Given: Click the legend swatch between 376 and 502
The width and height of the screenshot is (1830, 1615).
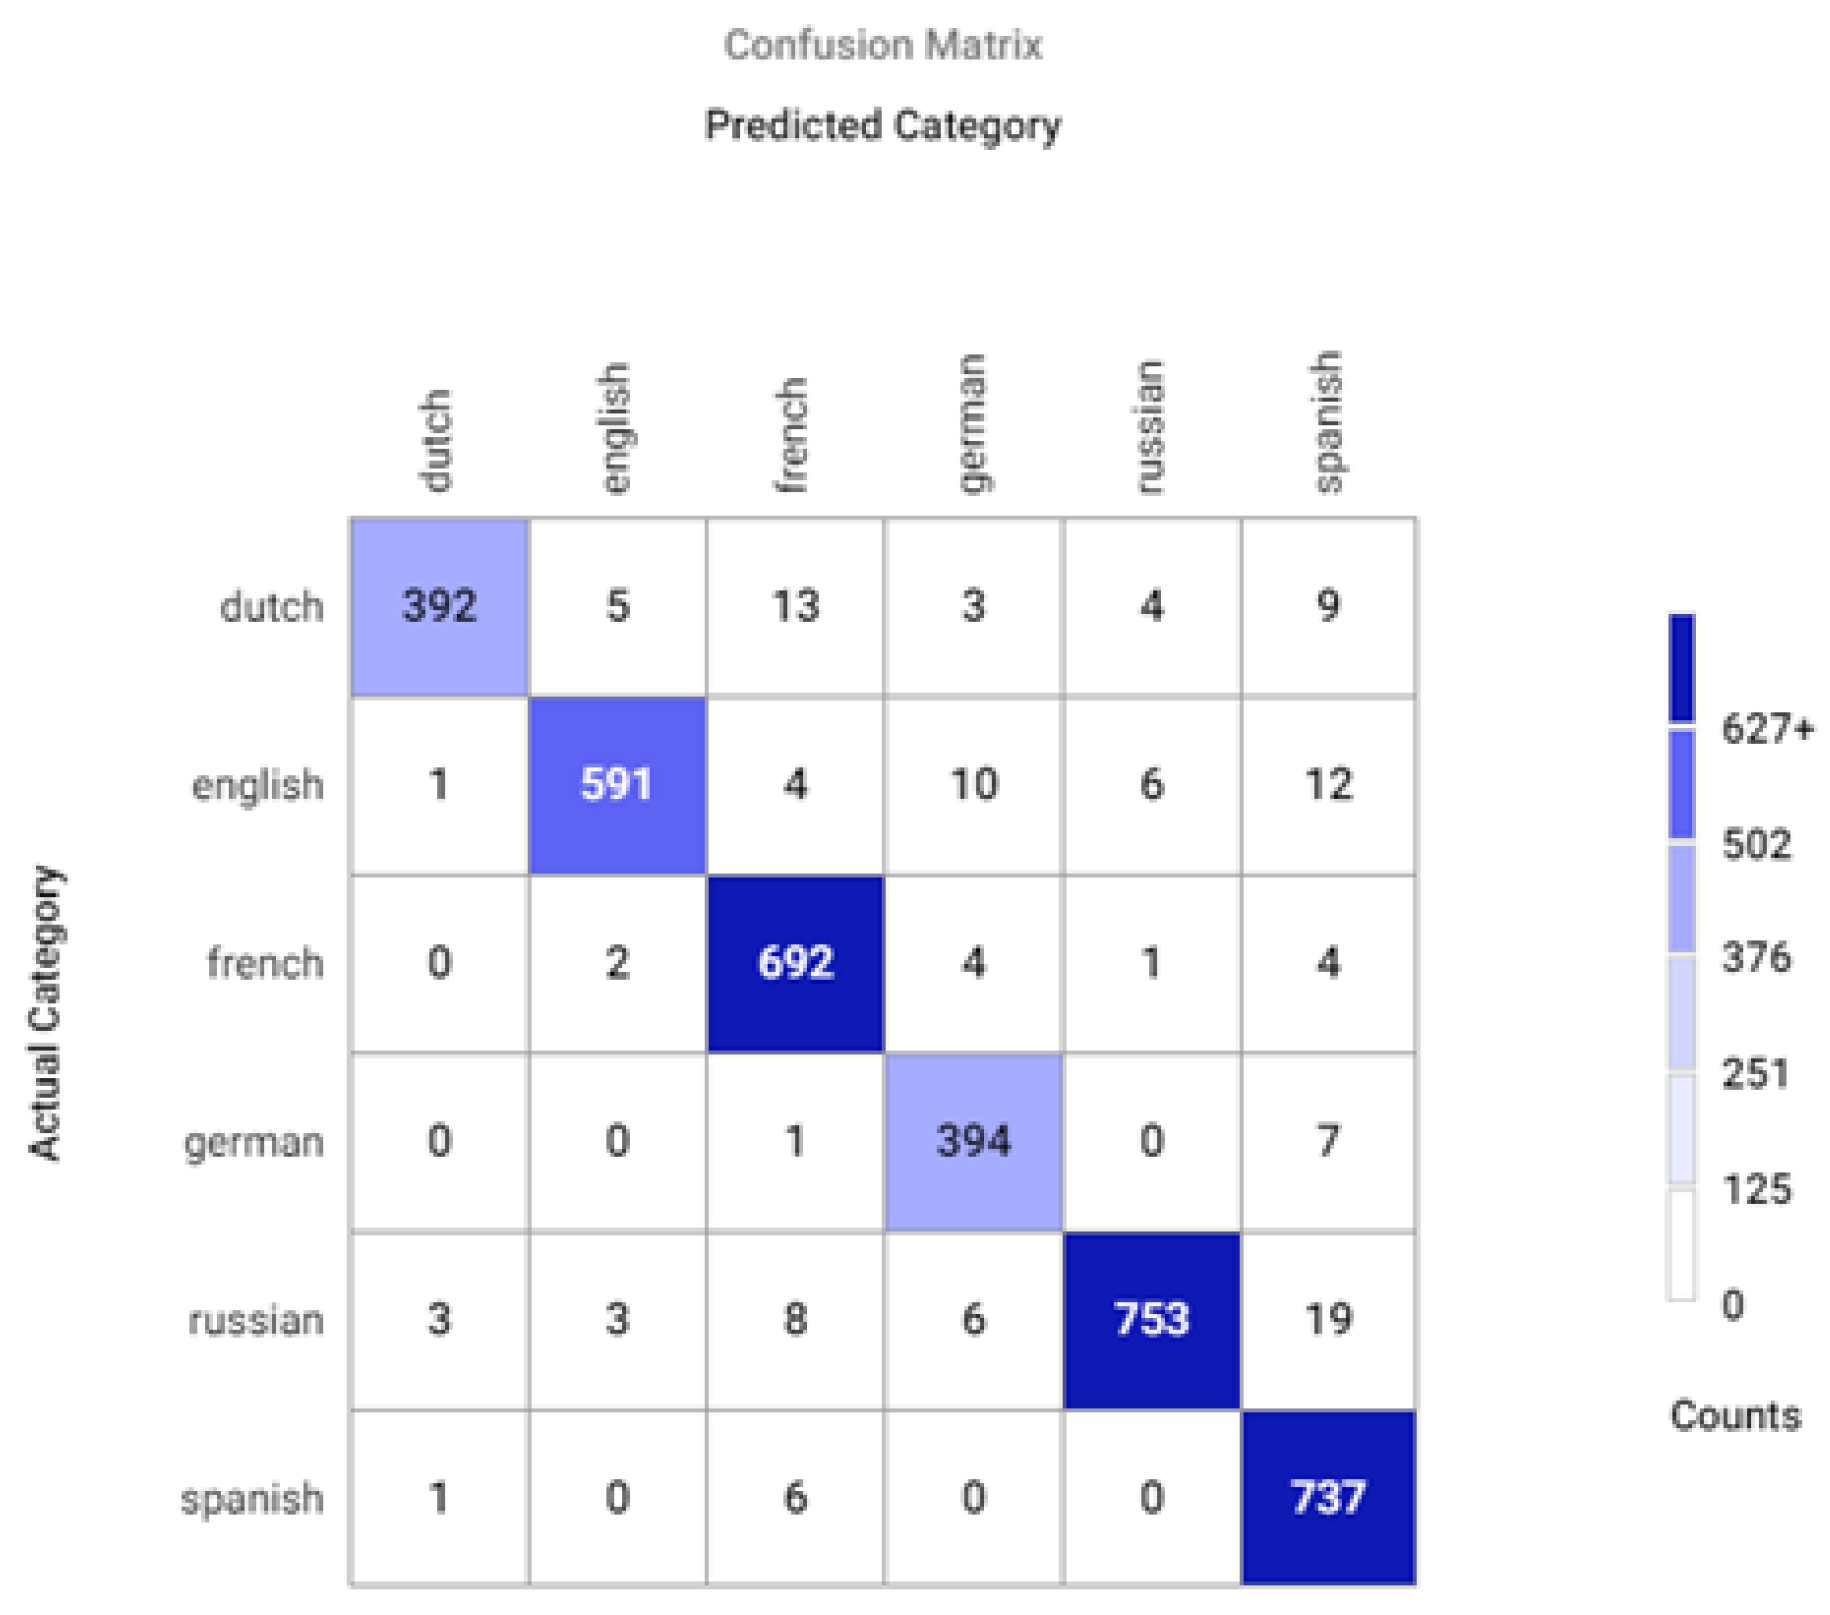Looking at the screenshot, I should click(1681, 900).
